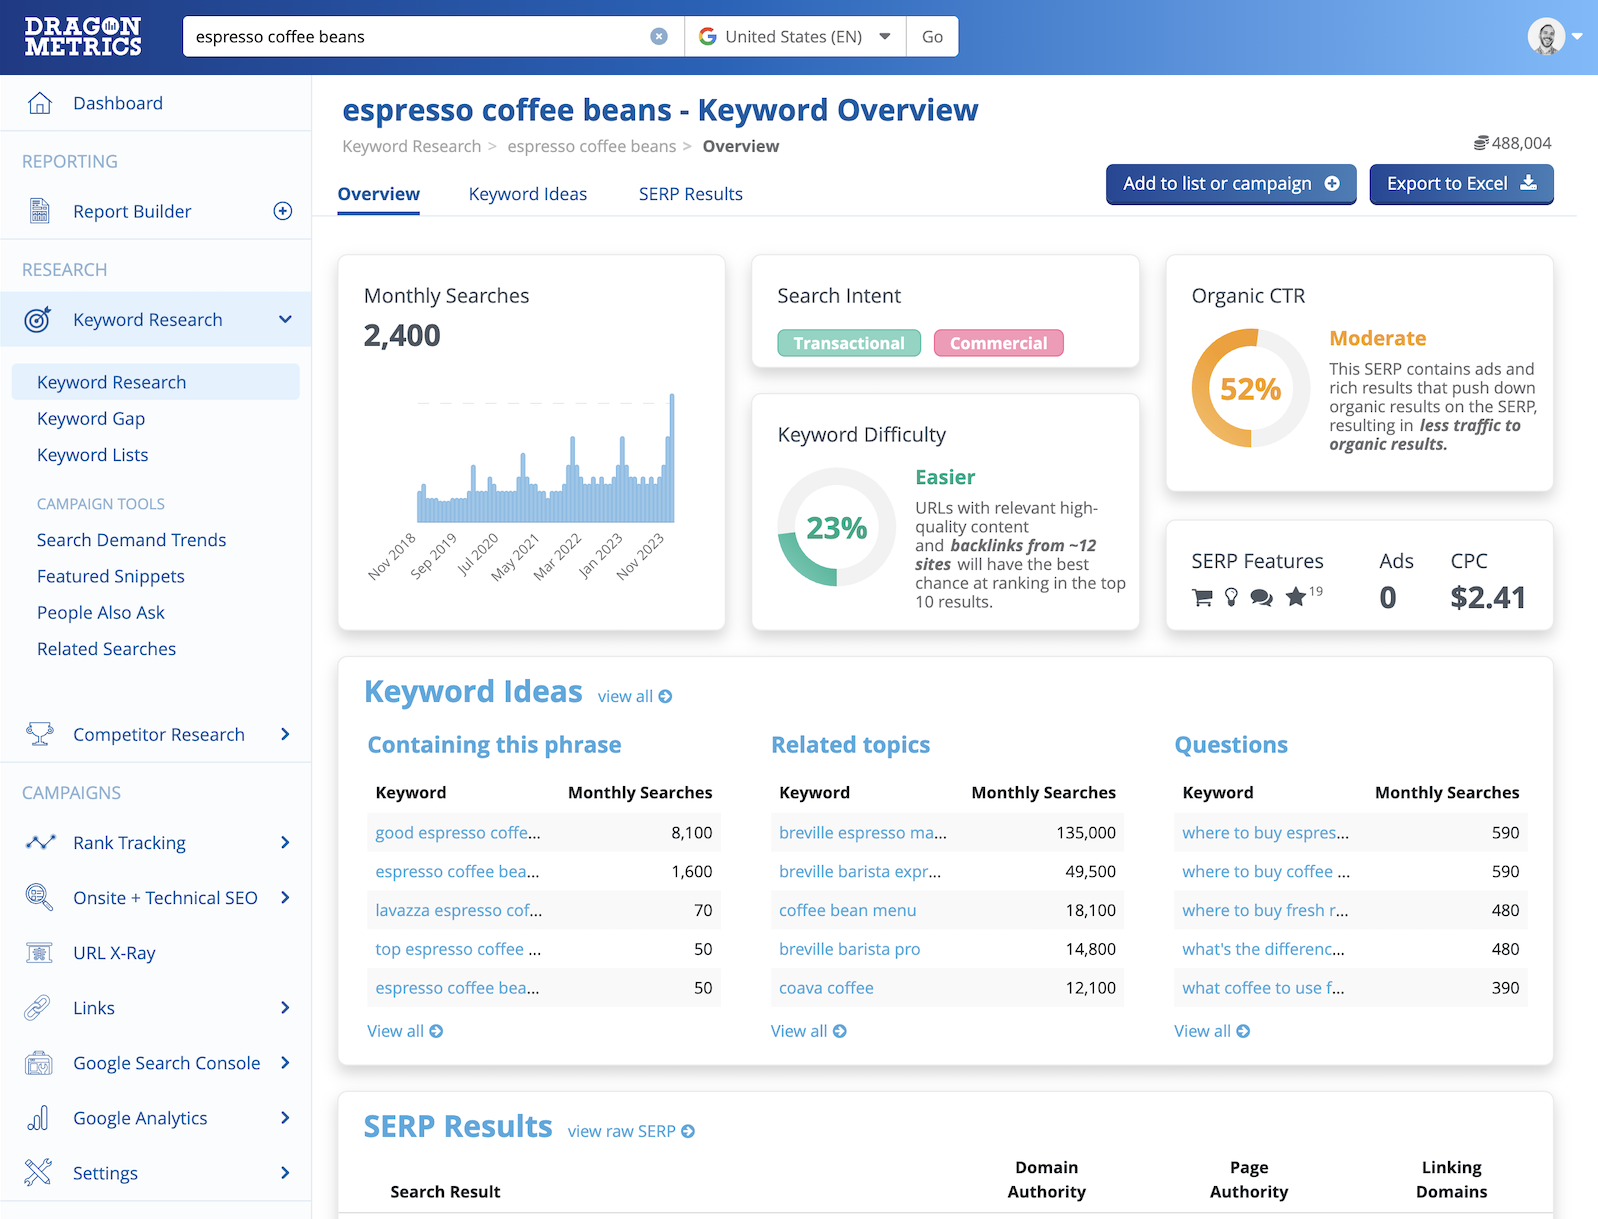The image size is (1598, 1219).
Task: Click Add to list or campaign button
Action: tap(1230, 184)
